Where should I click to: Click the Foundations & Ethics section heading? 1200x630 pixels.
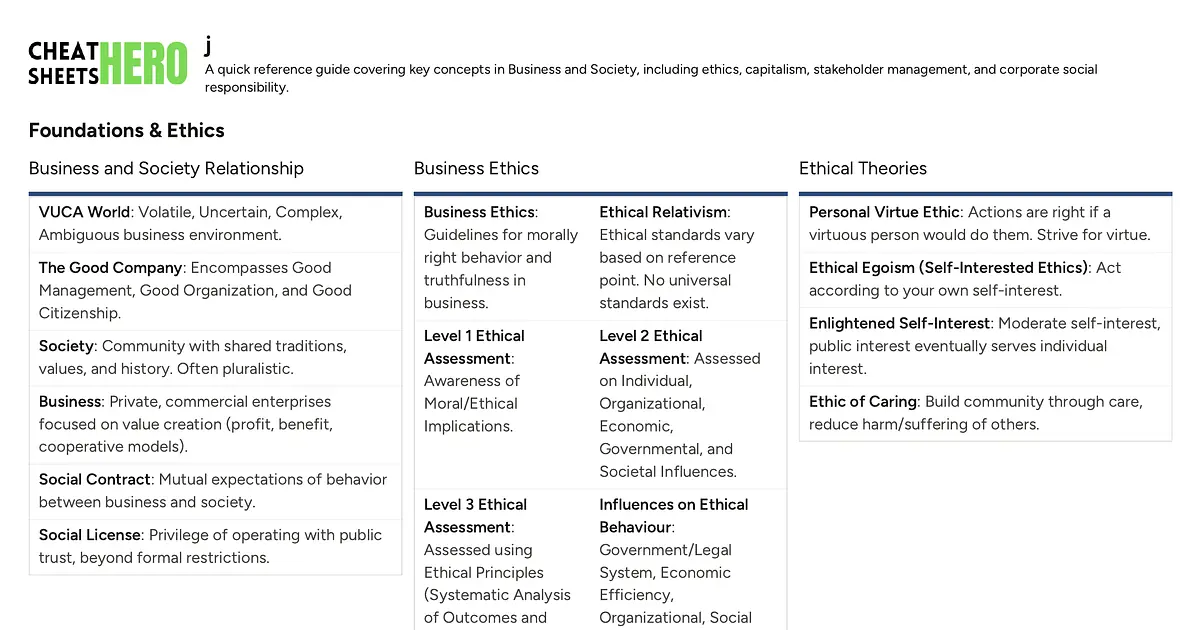pyautogui.click(x=127, y=130)
